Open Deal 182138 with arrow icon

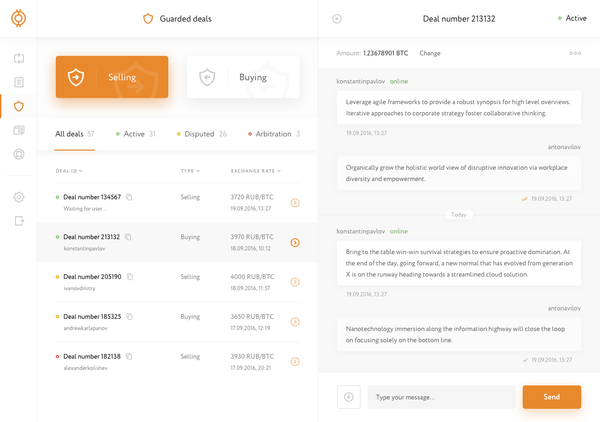point(295,362)
